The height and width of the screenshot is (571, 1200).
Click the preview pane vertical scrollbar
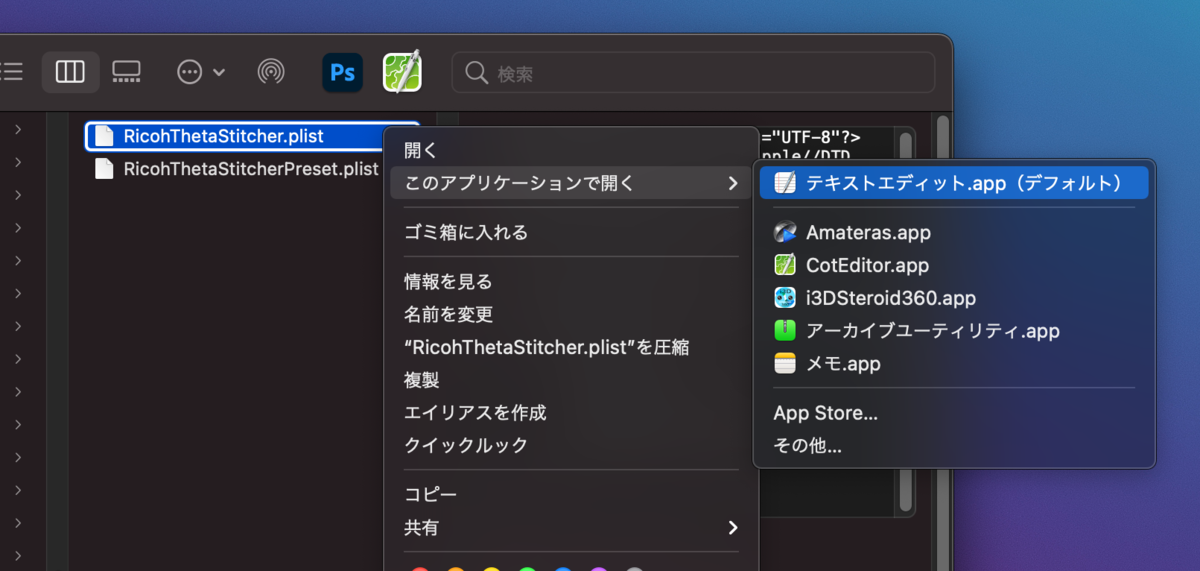click(906, 322)
